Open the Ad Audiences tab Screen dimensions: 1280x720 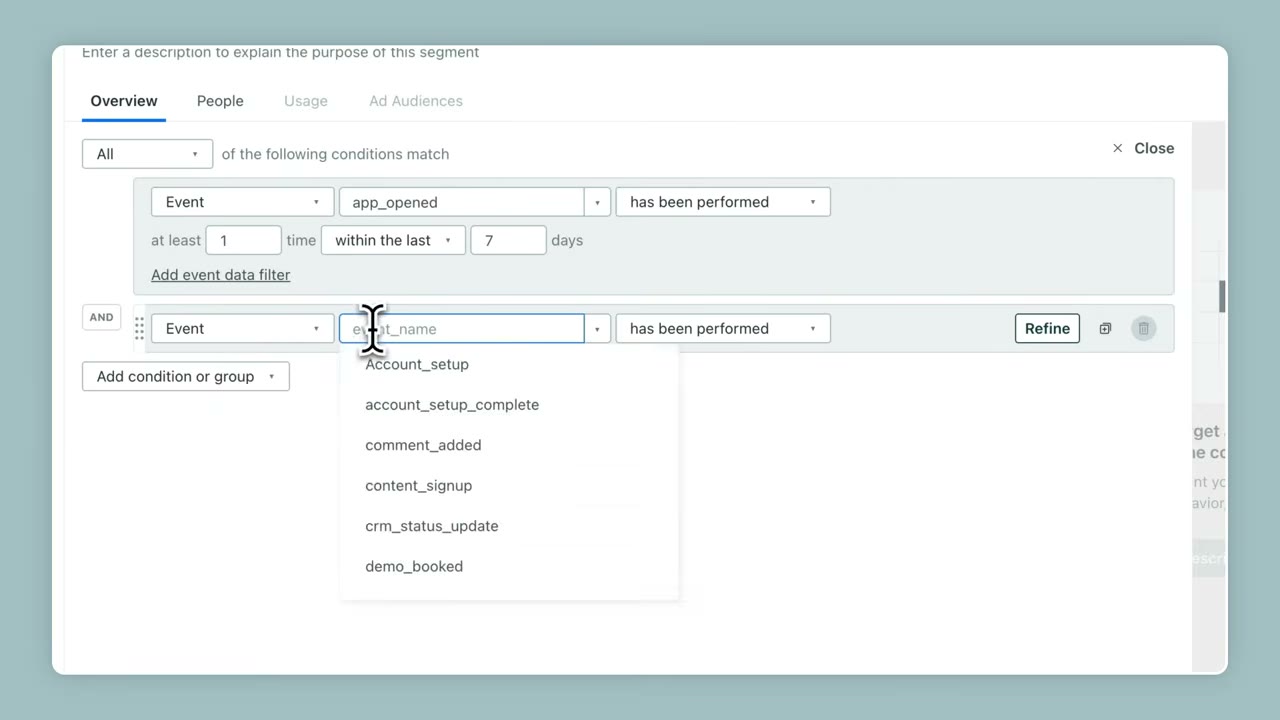pos(416,101)
